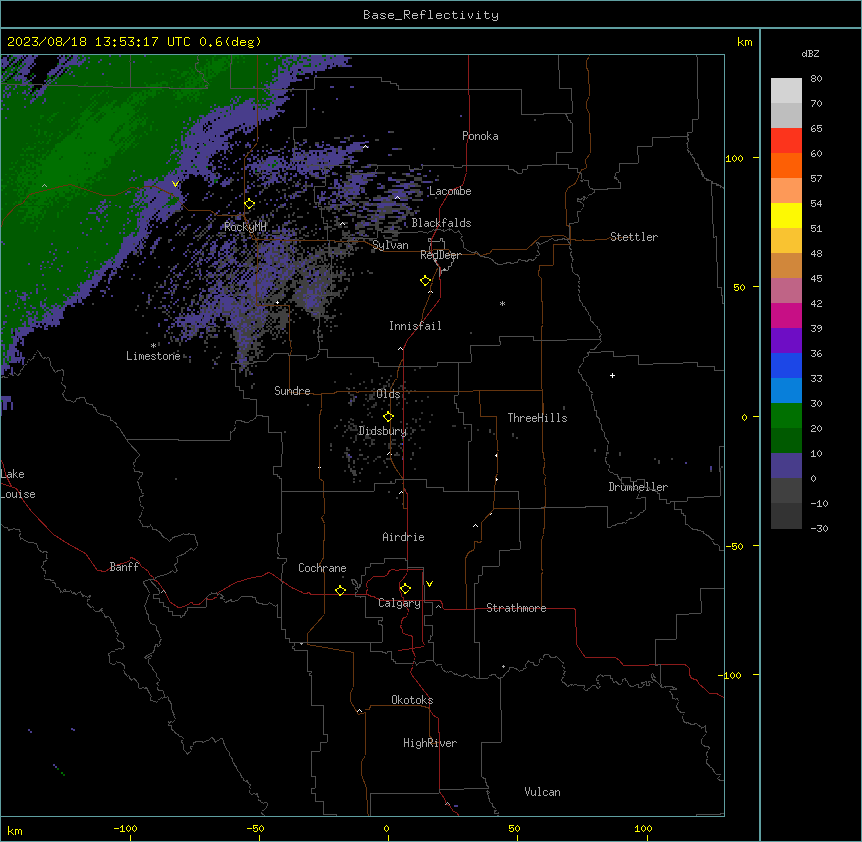Click the Lake Louise label
Viewport: 862px width, 842px height.
coord(18,484)
